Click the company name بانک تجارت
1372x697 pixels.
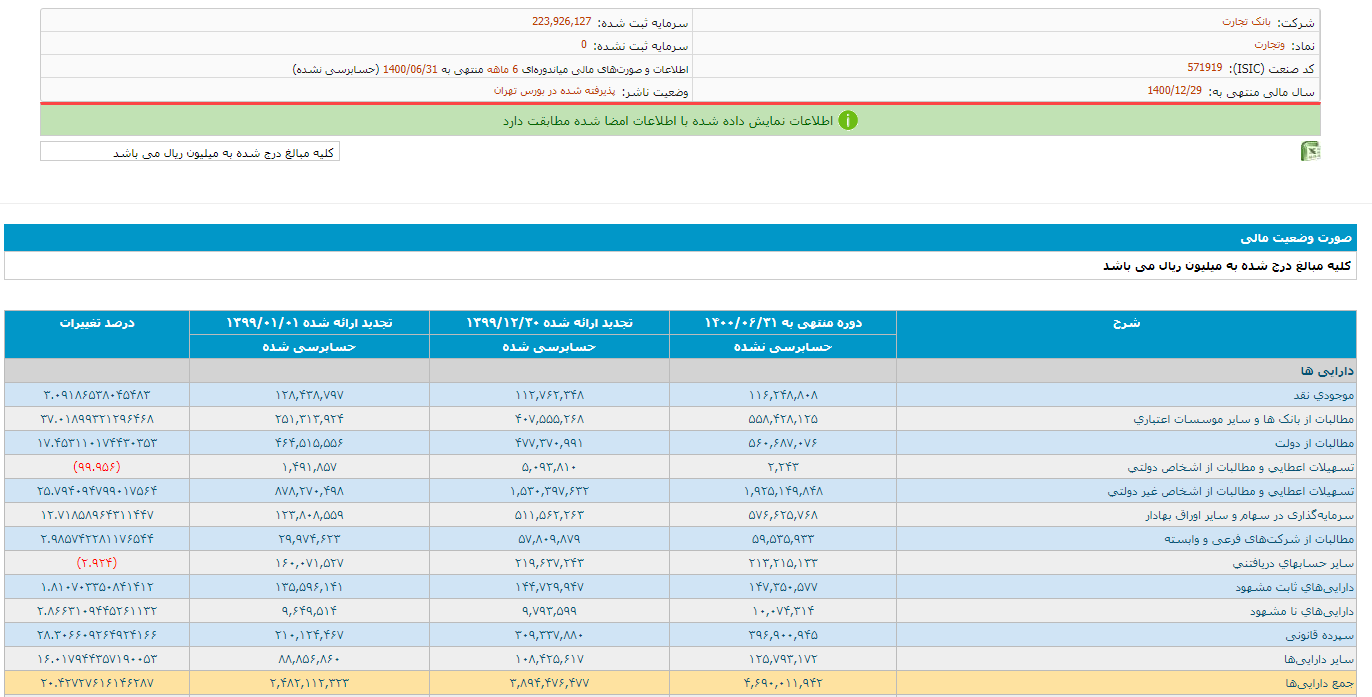(1242, 22)
